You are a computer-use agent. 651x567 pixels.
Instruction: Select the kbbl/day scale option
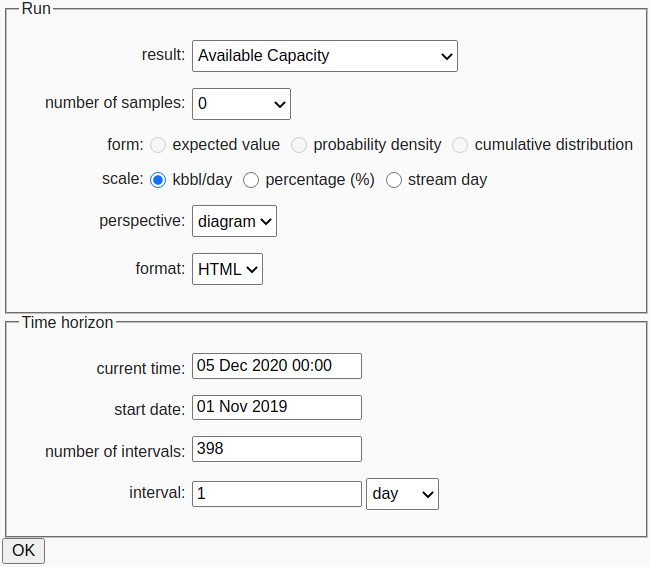158,180
